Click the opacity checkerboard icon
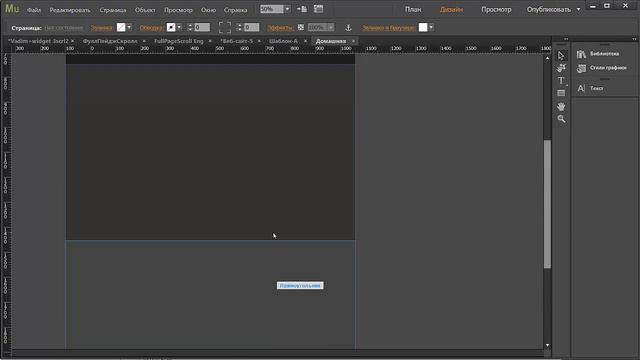 (x=301, y=27)
